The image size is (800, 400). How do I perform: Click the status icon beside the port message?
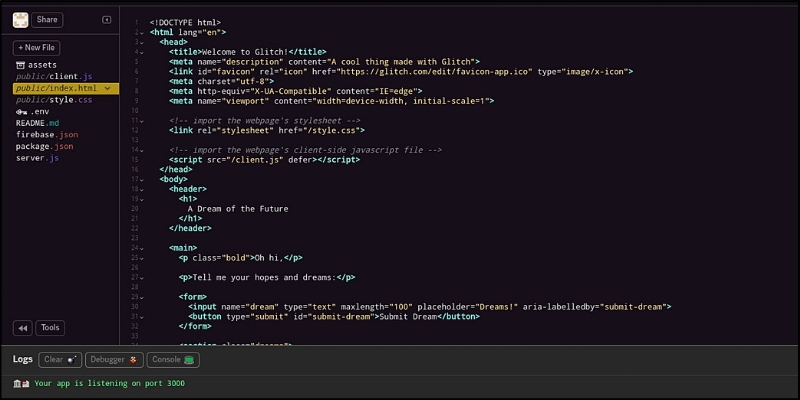coord(21,384)
